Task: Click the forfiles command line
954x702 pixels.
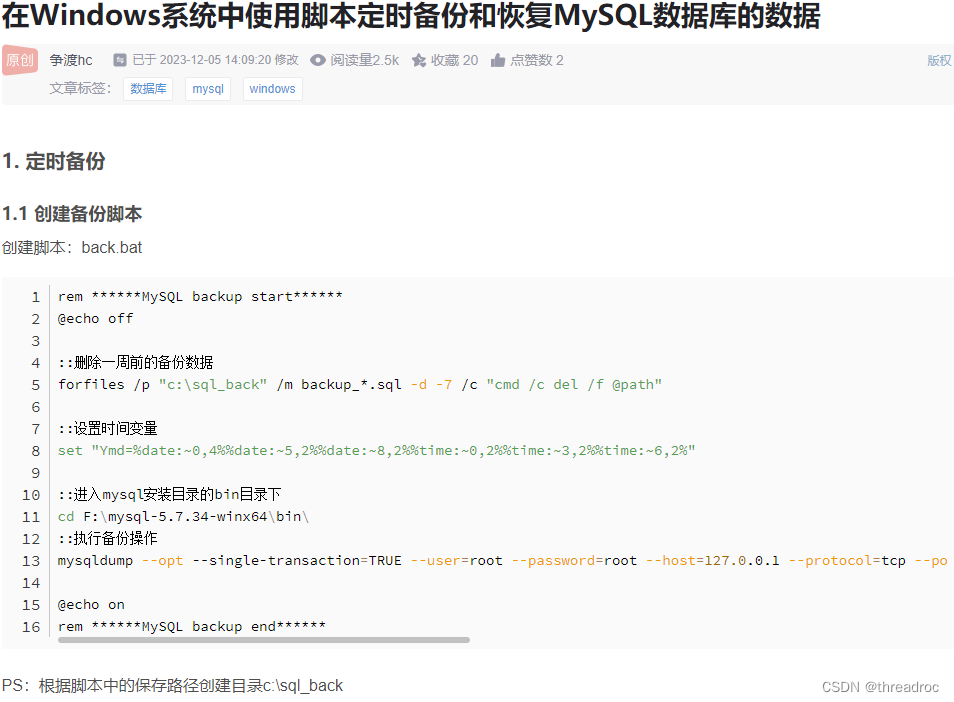Action: point(360,384)
